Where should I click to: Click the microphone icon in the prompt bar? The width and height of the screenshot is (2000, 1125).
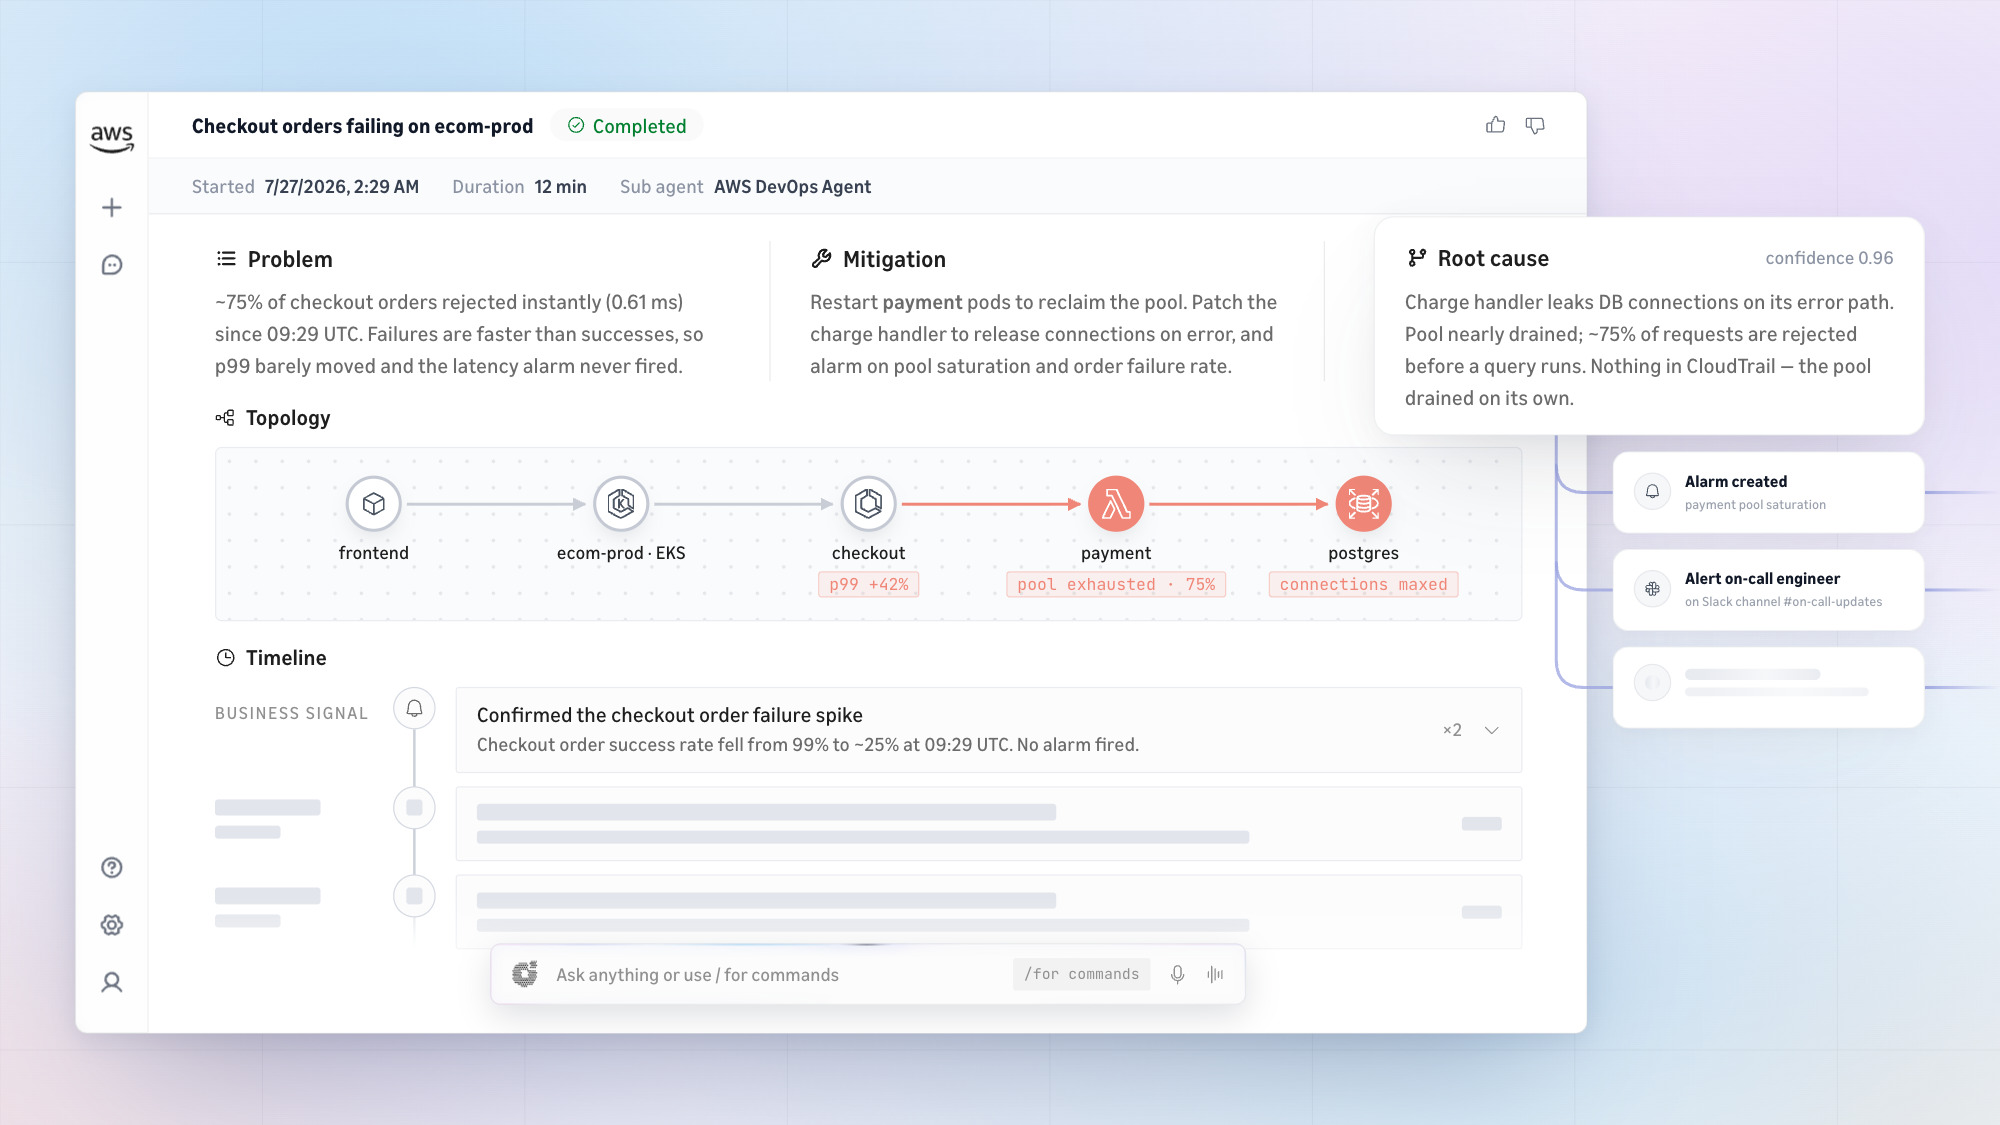coord(1178,975)
